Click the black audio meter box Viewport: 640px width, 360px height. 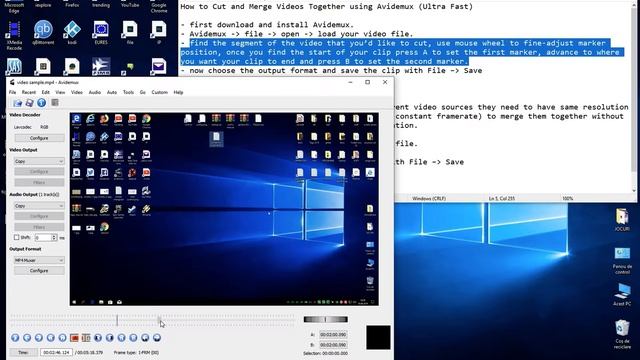pos(378,338)
